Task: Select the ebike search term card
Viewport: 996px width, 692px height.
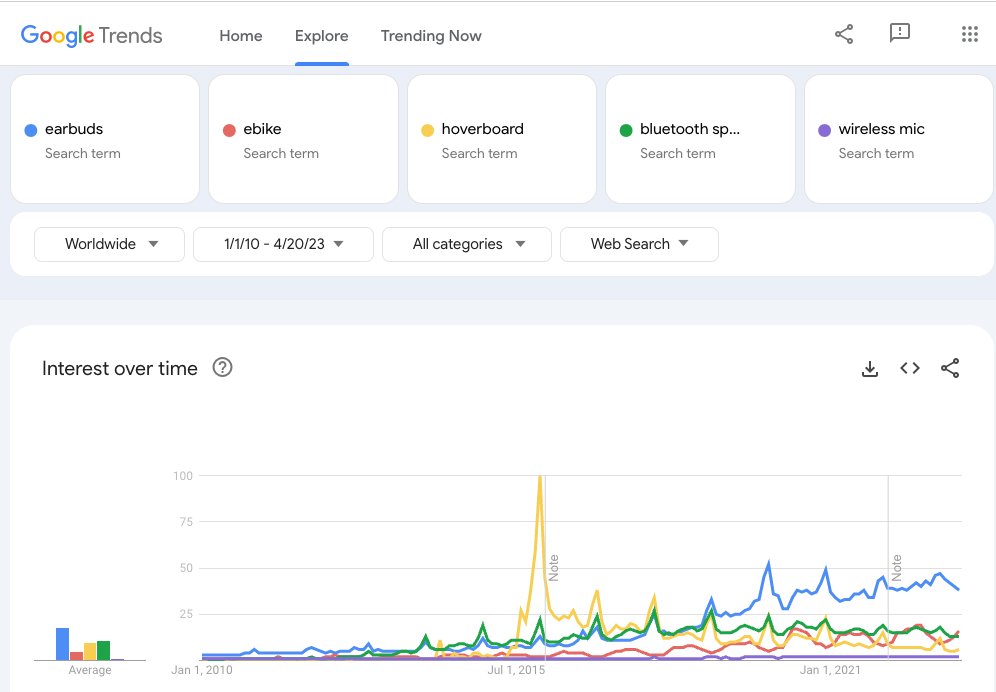Action: point(303,139)
